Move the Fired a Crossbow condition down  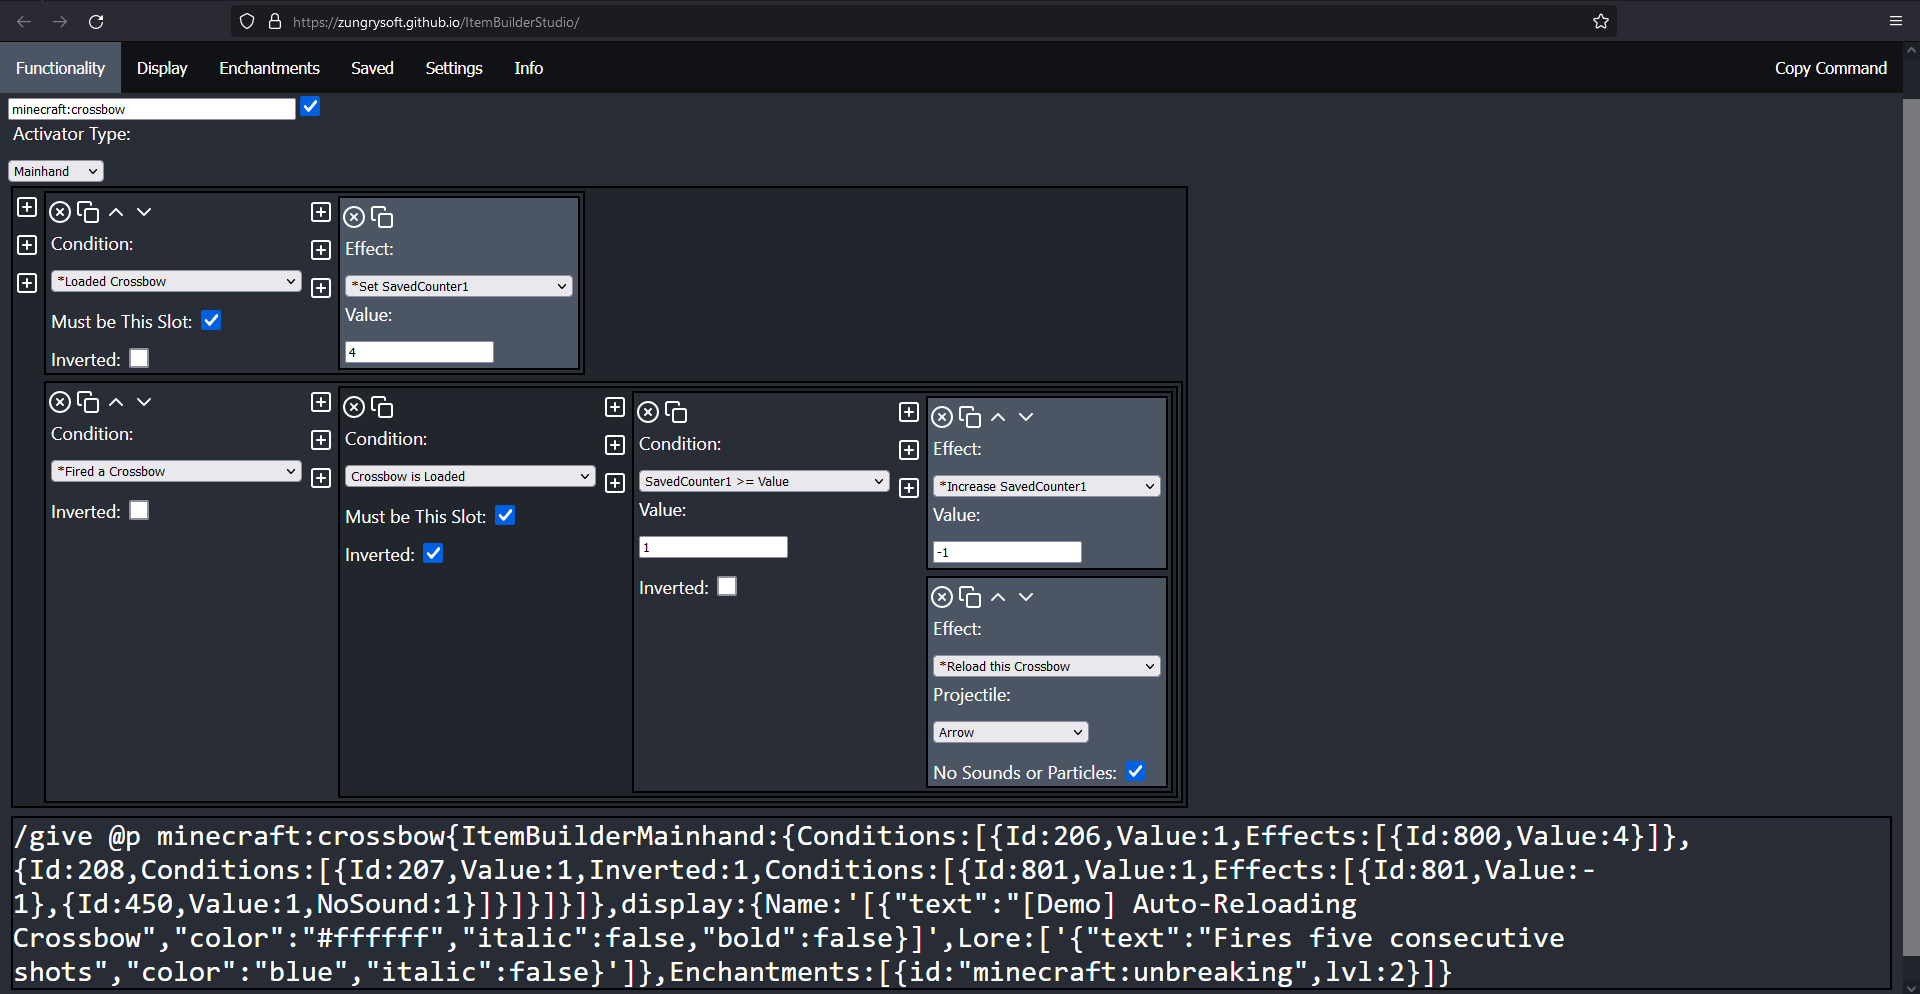click(x=144, y=402)
